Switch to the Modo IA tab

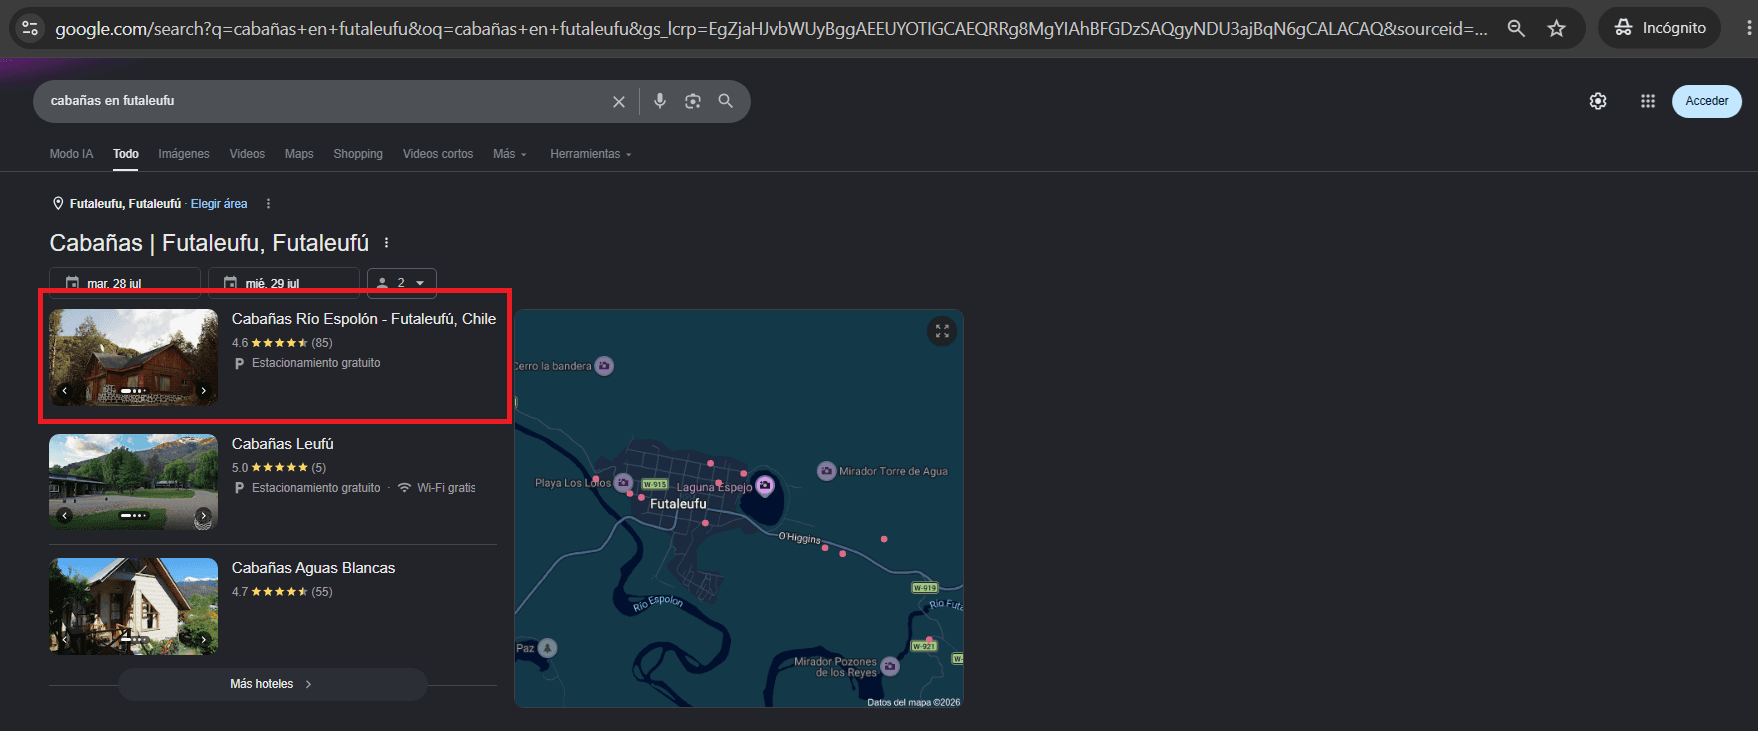click(71, 154)
